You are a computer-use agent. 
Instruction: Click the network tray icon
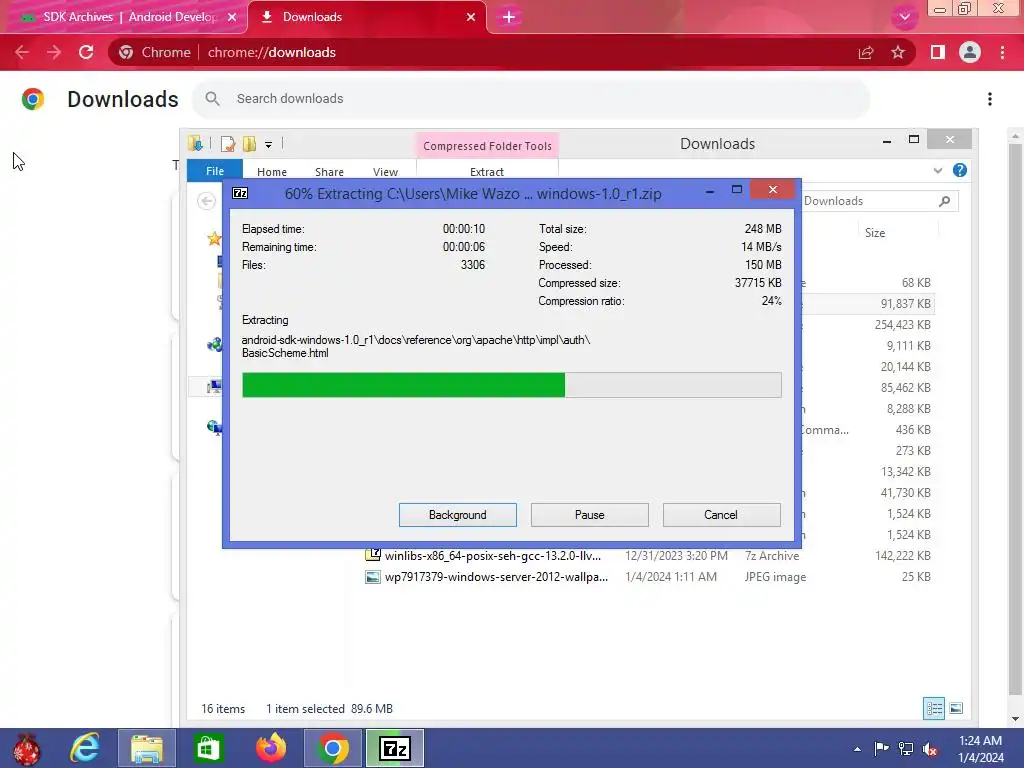pos(906,749)
